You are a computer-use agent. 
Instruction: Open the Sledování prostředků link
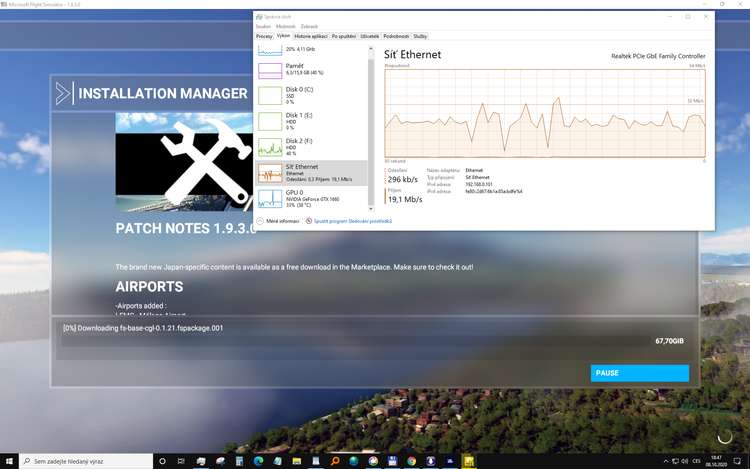coord(353,221)
